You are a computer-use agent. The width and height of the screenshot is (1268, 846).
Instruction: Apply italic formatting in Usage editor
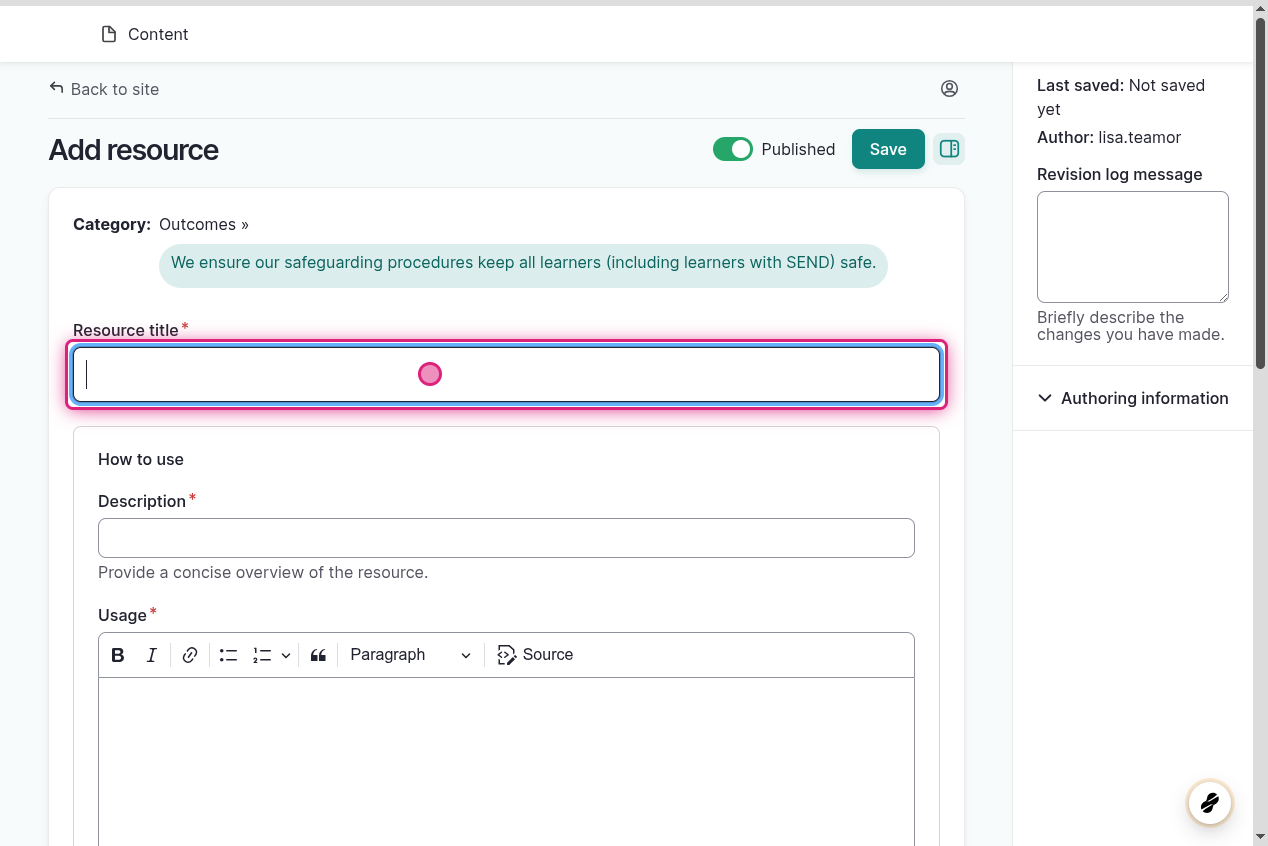pos(152,655)
